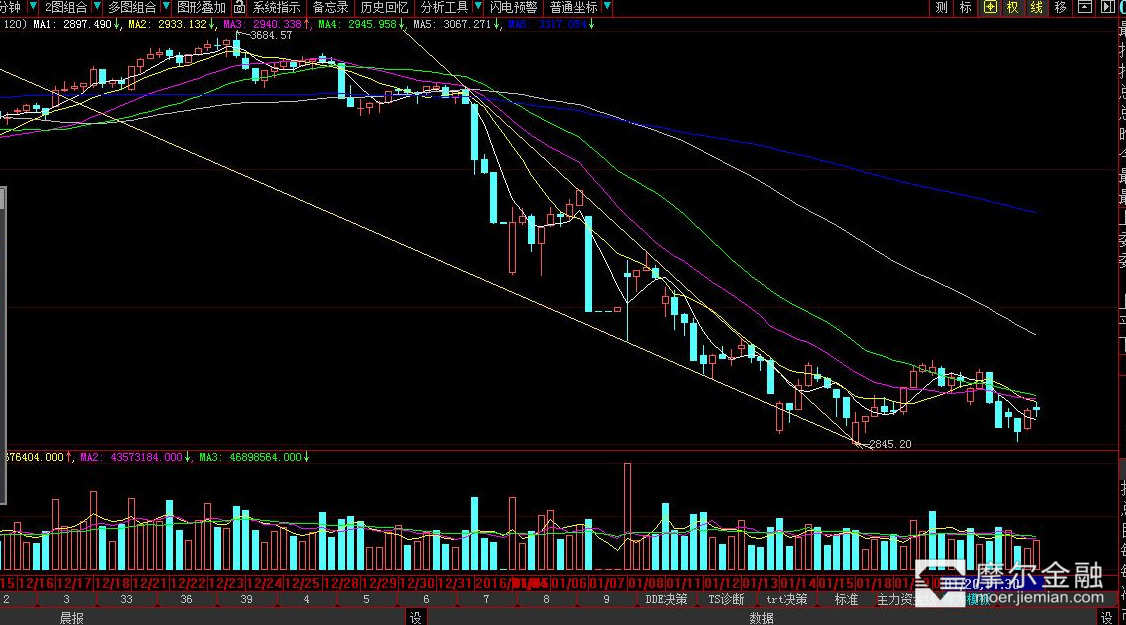Click the 设 settings icon beside 晨报

tap(415, 618)
